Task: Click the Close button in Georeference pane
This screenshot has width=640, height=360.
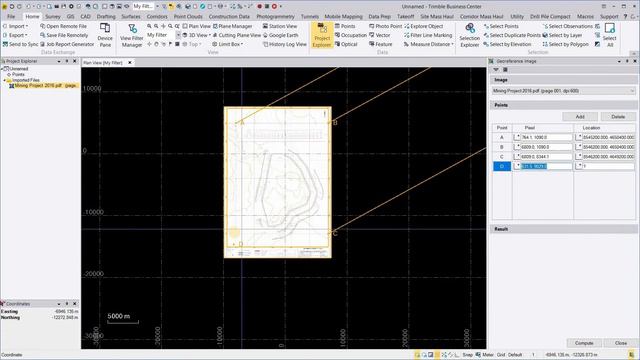Action: pyautogui.click(x=620, y=343)
